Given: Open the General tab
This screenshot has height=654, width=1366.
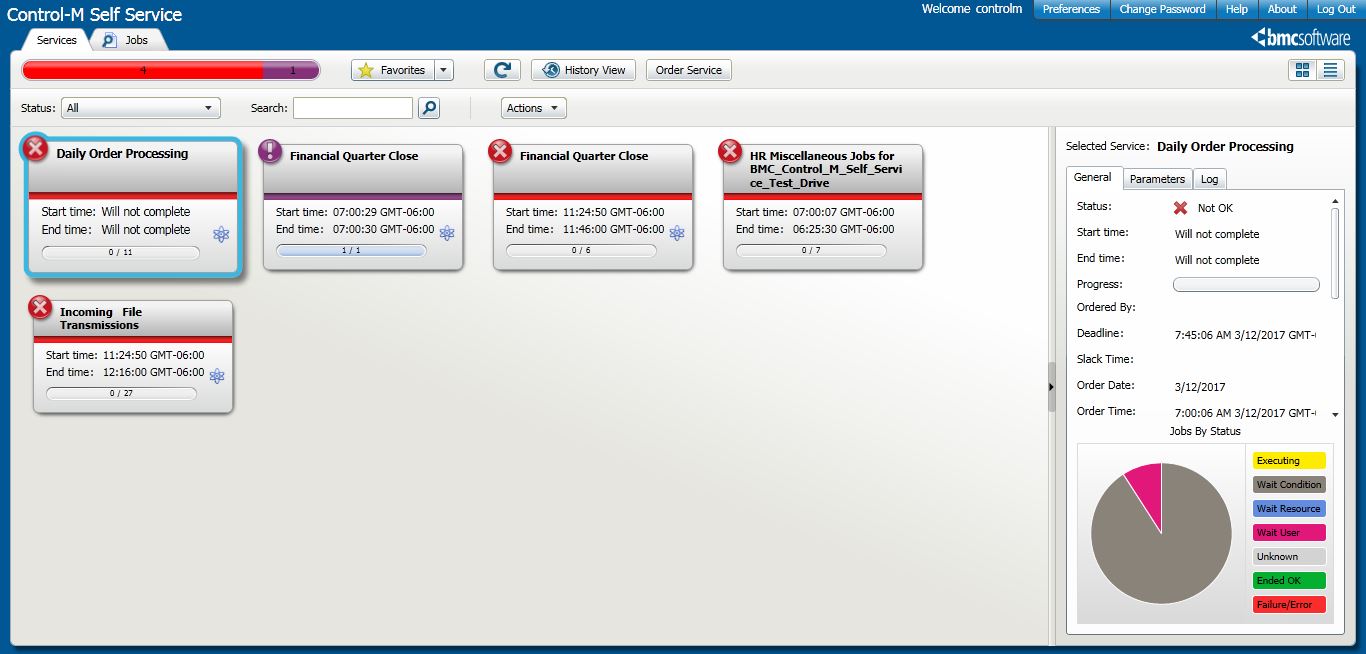Looking at the screenshot, I should (x=1092, y=177).
